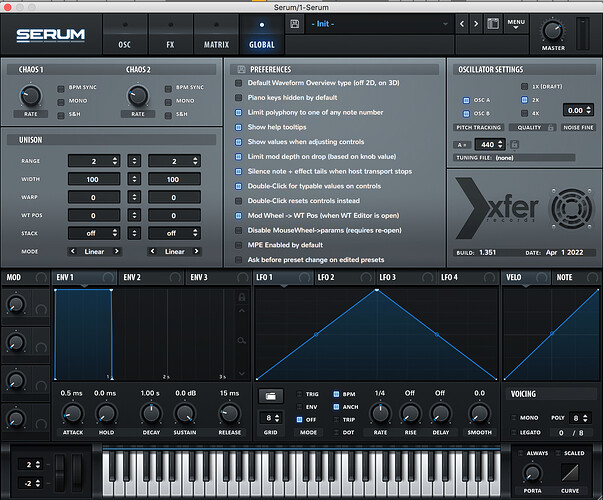The width and height of the screenshot is (603, 500).
Task: Enable the voicing MONO checkbox
Action: 514,418
